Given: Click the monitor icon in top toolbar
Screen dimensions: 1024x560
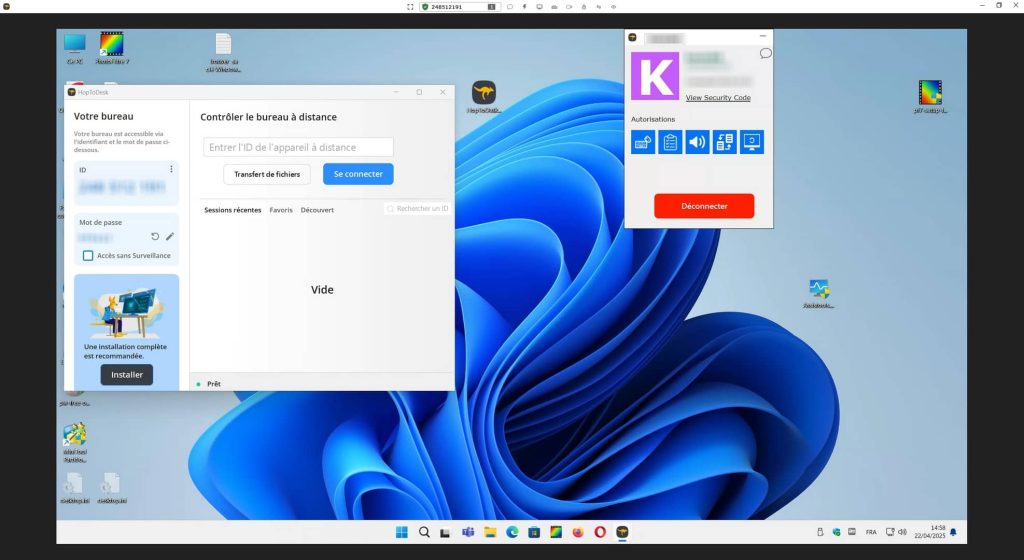Looking at the screenshot, I should click(x=539, y=7).
